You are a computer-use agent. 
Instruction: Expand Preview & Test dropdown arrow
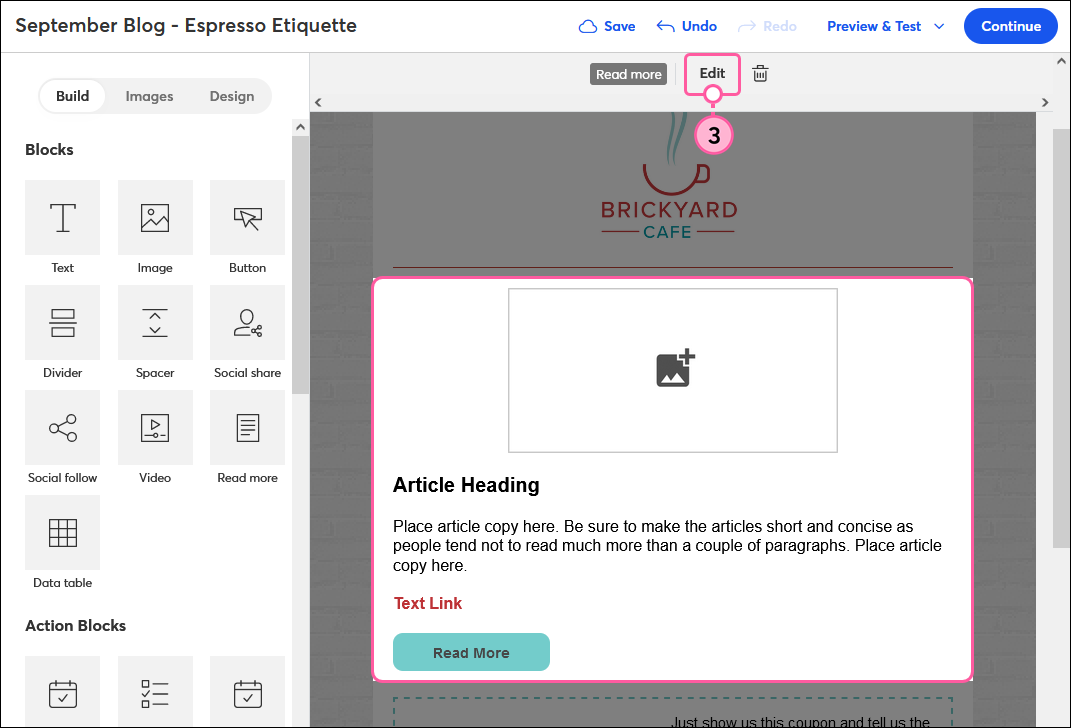tap(939, 27)
